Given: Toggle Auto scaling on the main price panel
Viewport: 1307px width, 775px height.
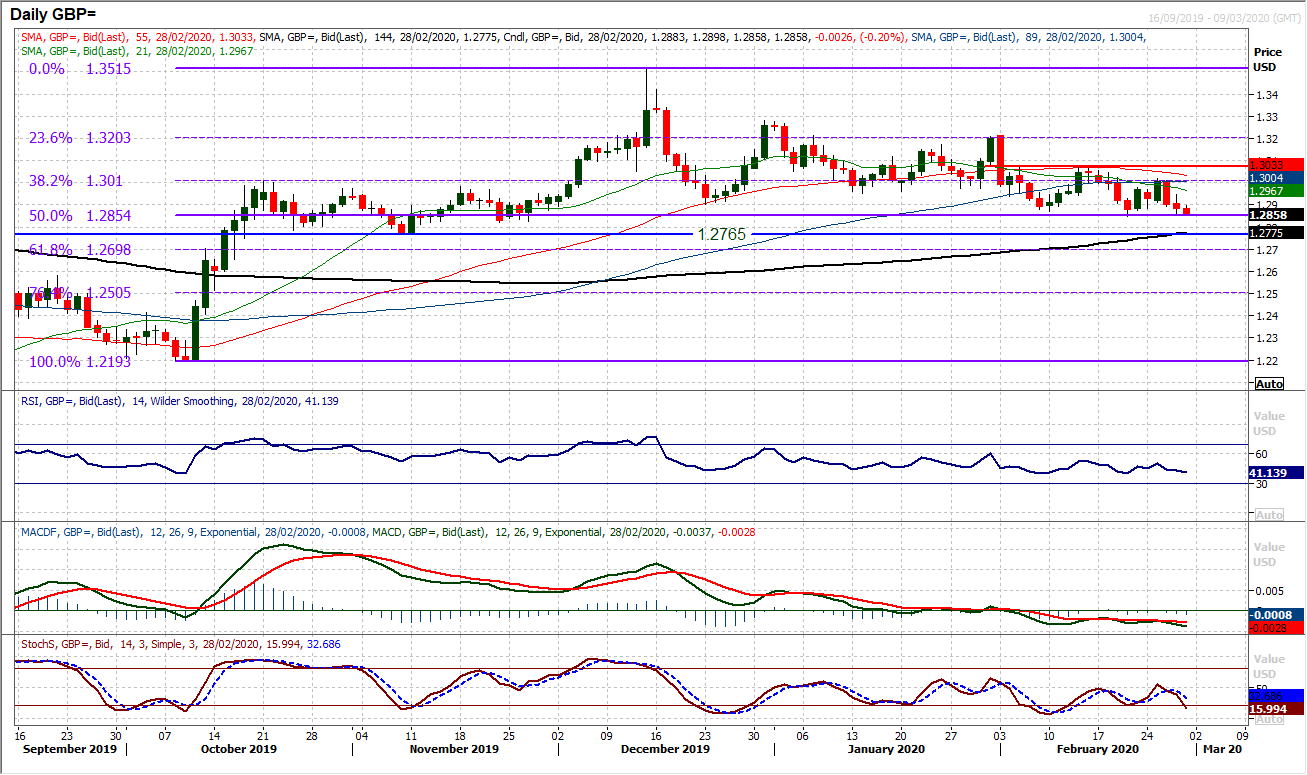Looking at the screenshot, I should (1268, 383).
